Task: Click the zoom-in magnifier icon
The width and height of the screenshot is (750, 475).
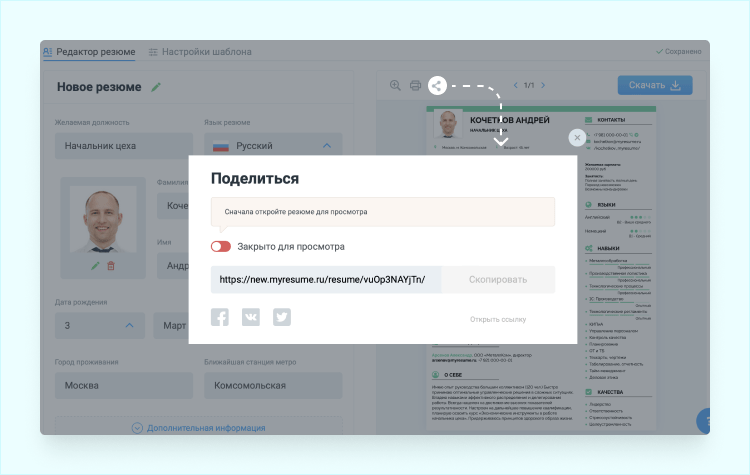Action: coord(395,86)
